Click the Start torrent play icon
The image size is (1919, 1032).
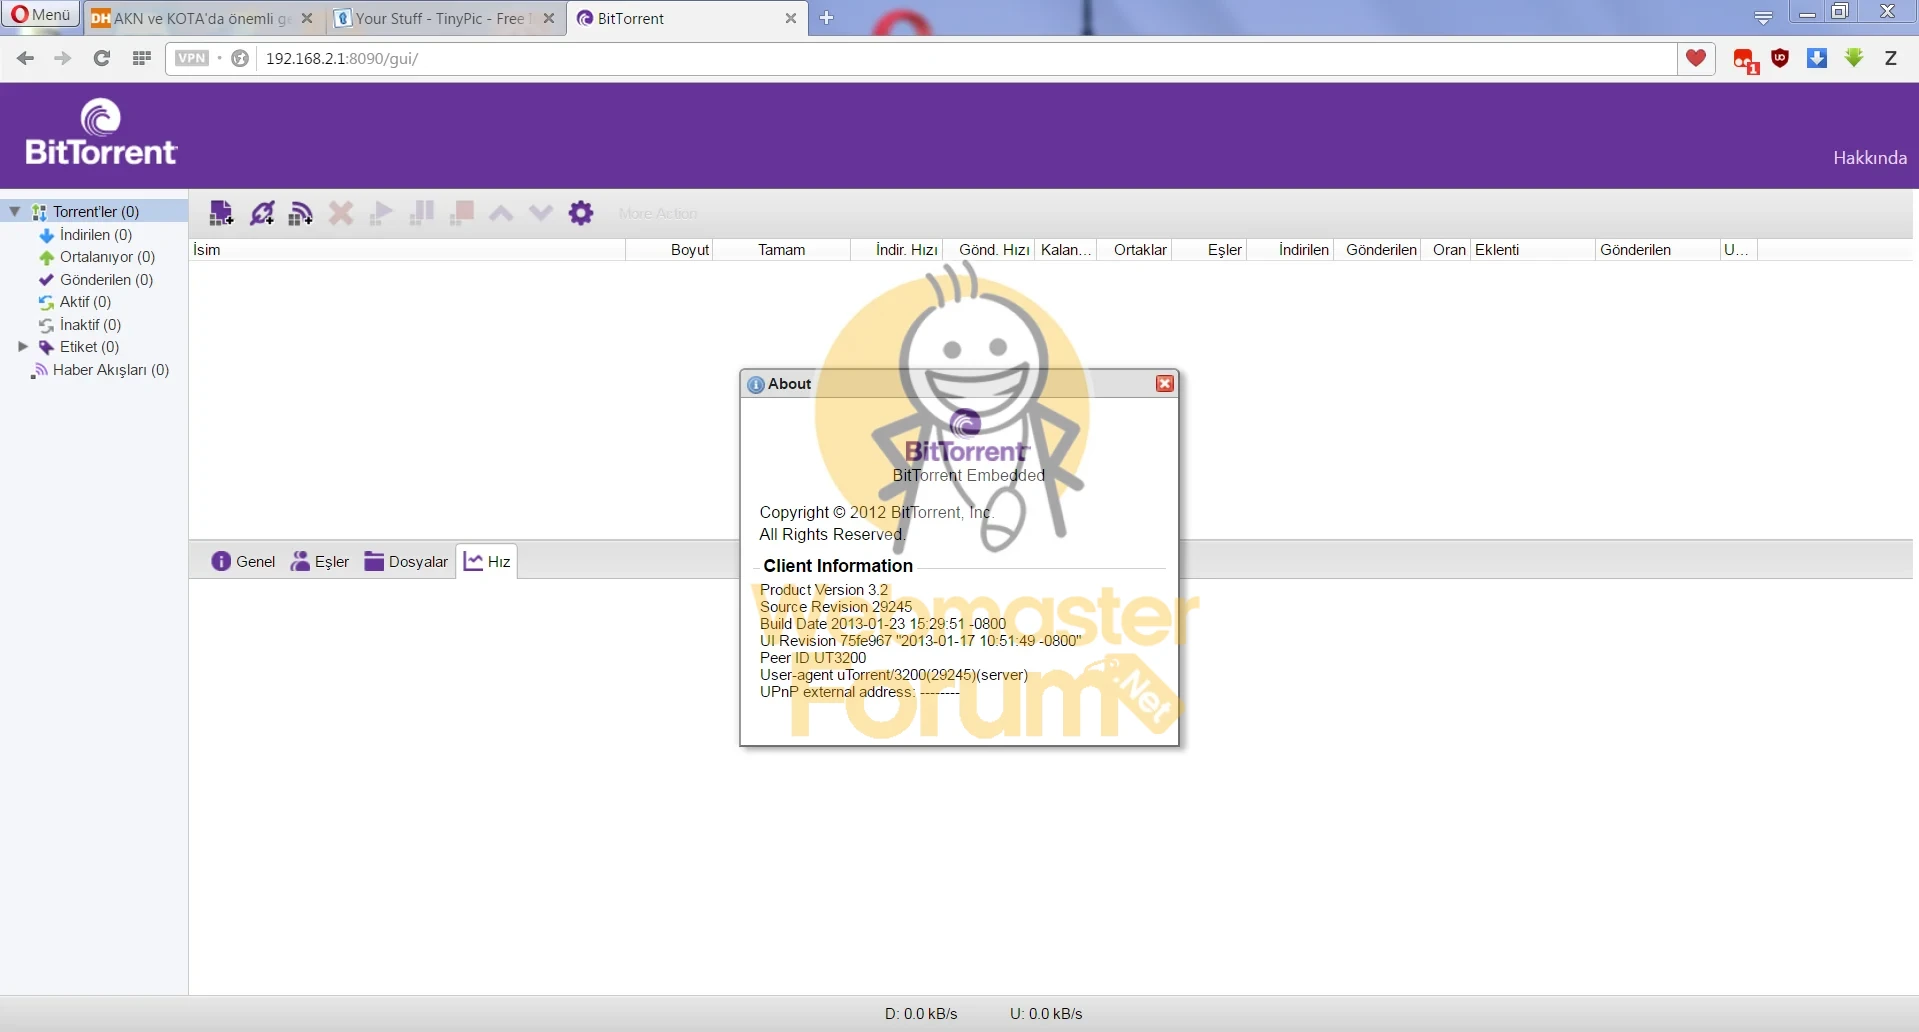(x=381, y=213)
